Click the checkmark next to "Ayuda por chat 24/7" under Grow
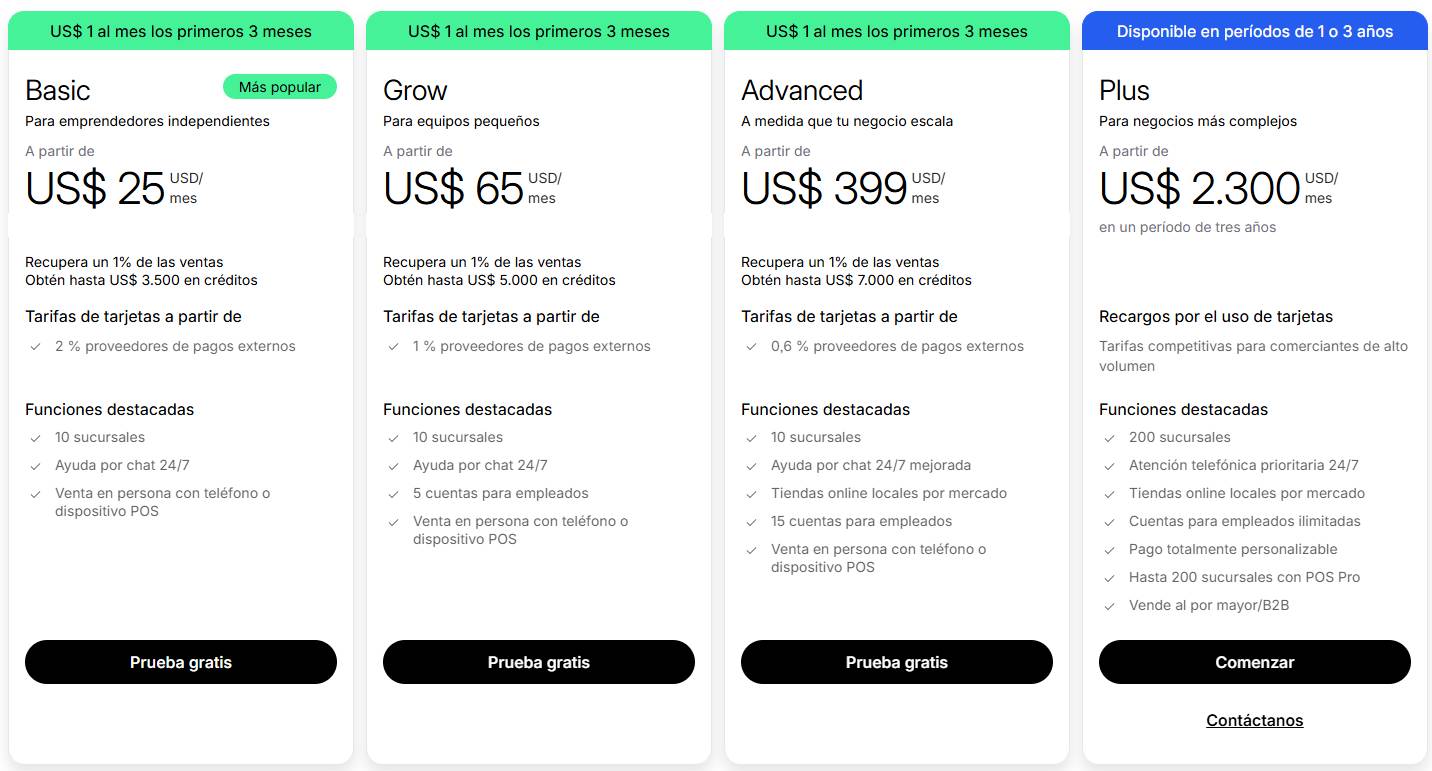Viewport: 1432px width, 771px height. (x=393, y=465)
